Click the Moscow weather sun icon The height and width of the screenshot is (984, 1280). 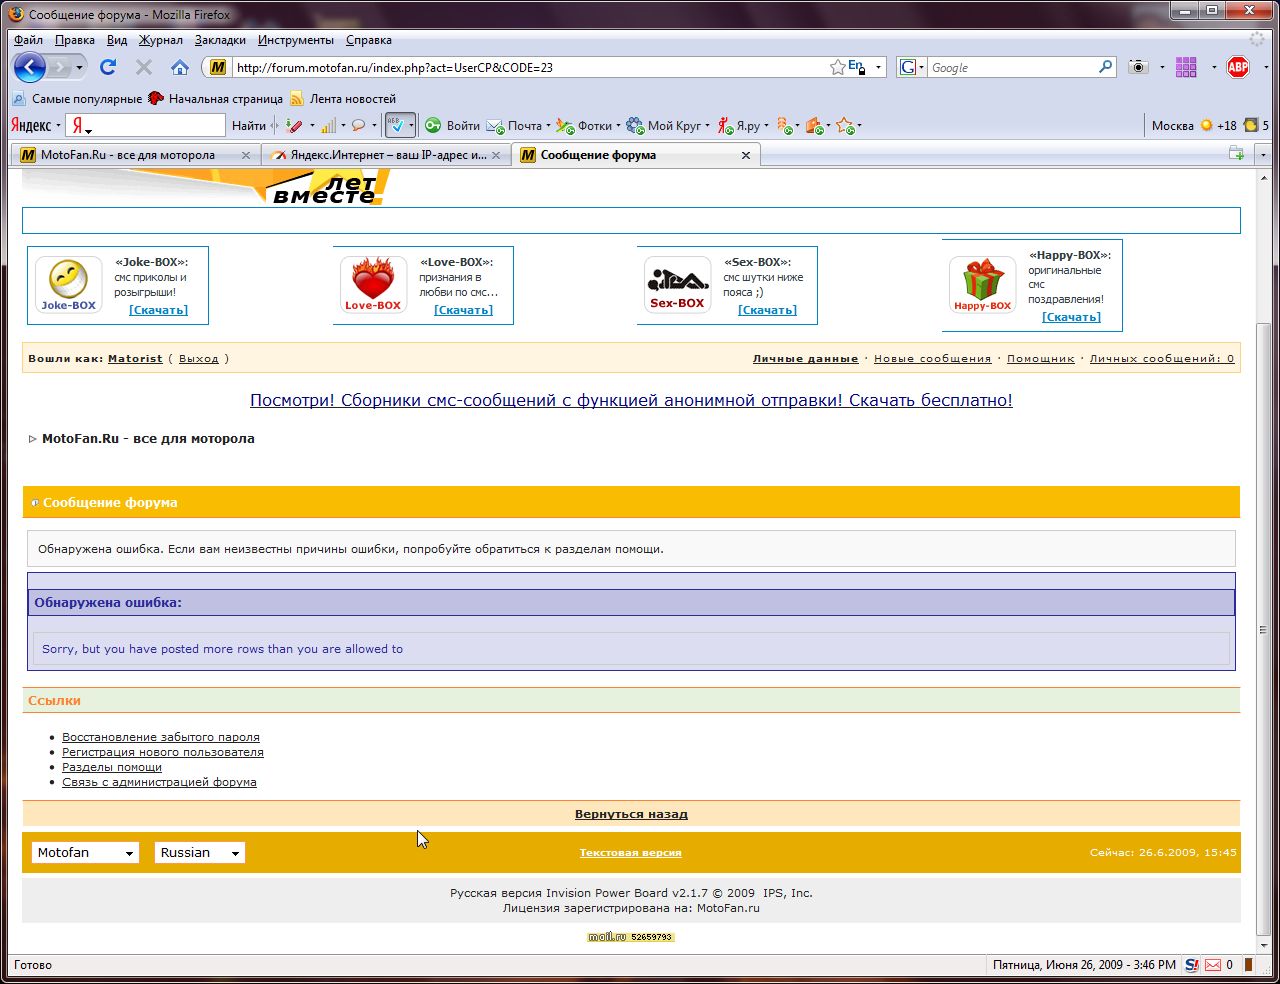pyautogui.click(x=1206, y=126)
